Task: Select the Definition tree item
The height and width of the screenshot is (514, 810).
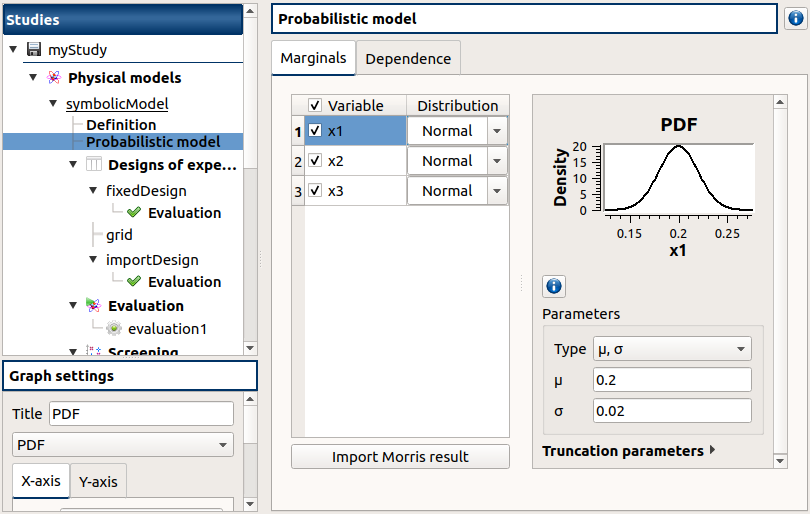Action: coord(121,125)
